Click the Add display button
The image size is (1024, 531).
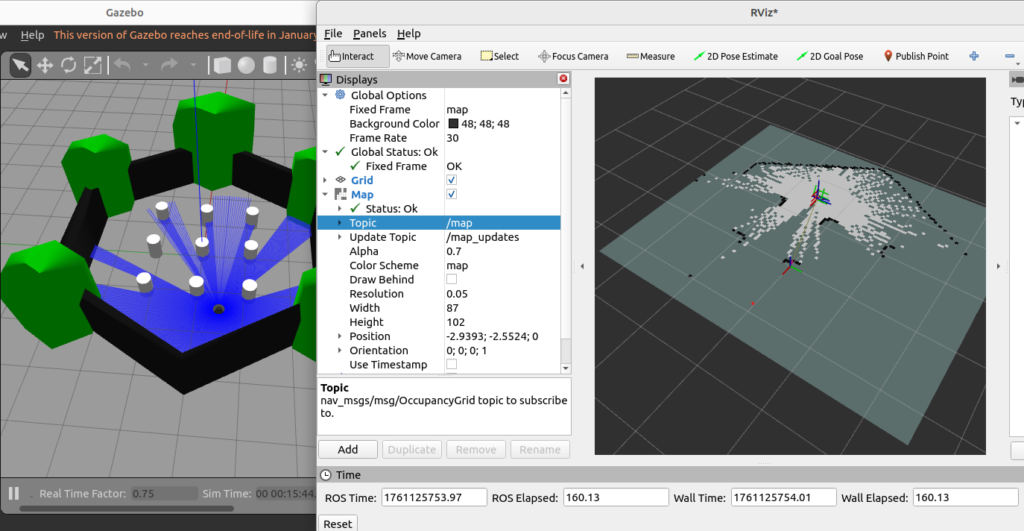tap(348, 450)
